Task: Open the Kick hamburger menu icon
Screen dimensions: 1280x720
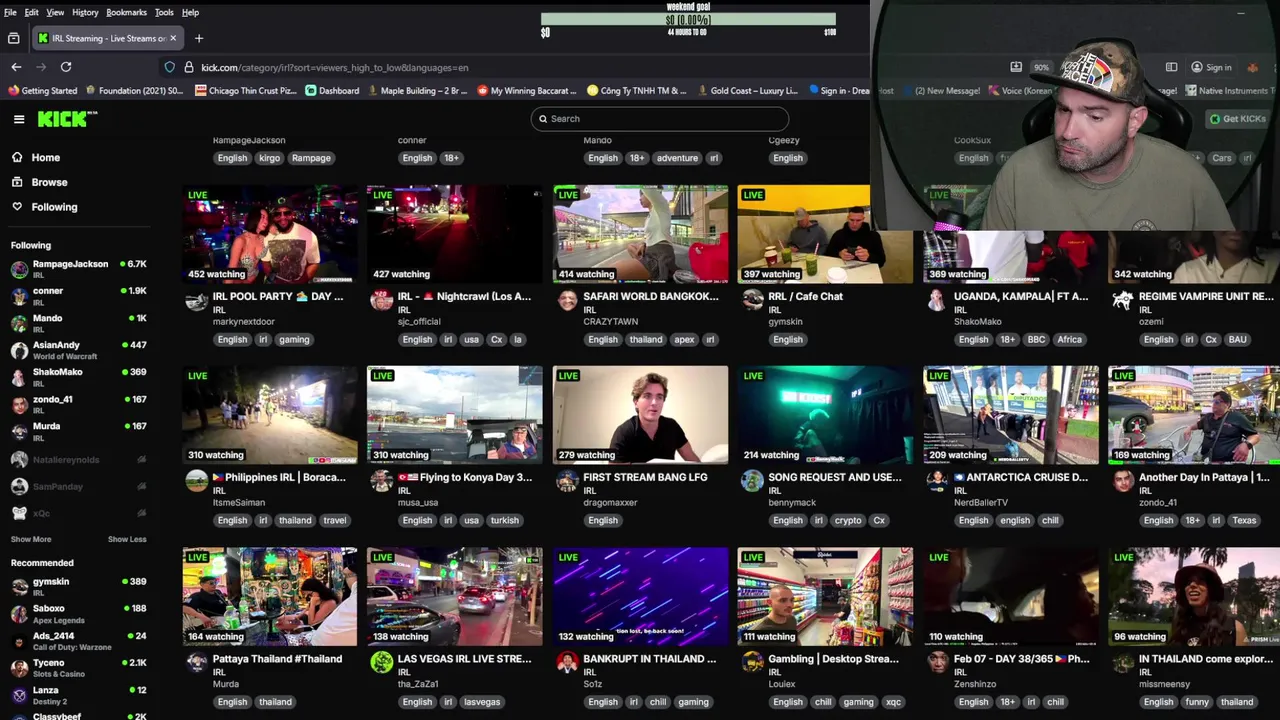Action: 19,119
